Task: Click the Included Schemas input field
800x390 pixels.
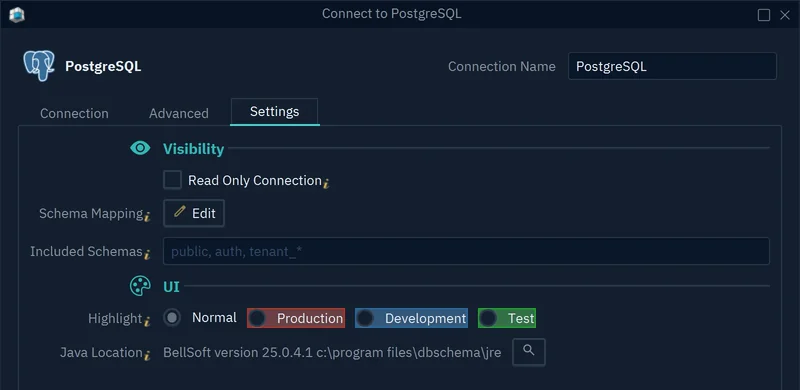Action: (x=466, y=251)
